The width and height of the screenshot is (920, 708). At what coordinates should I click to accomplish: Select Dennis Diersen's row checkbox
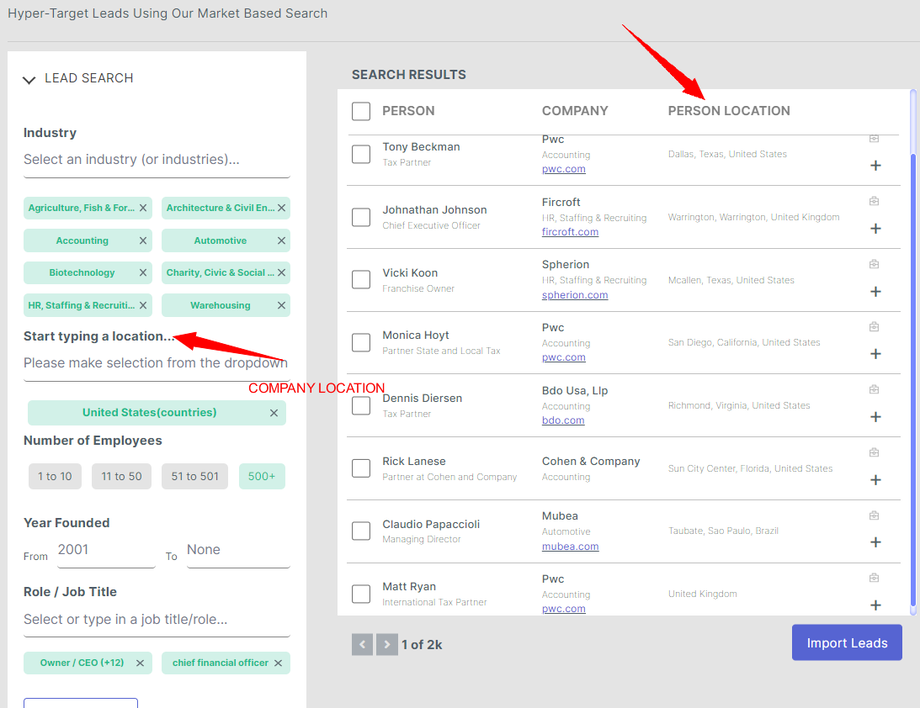click(361, 406)
